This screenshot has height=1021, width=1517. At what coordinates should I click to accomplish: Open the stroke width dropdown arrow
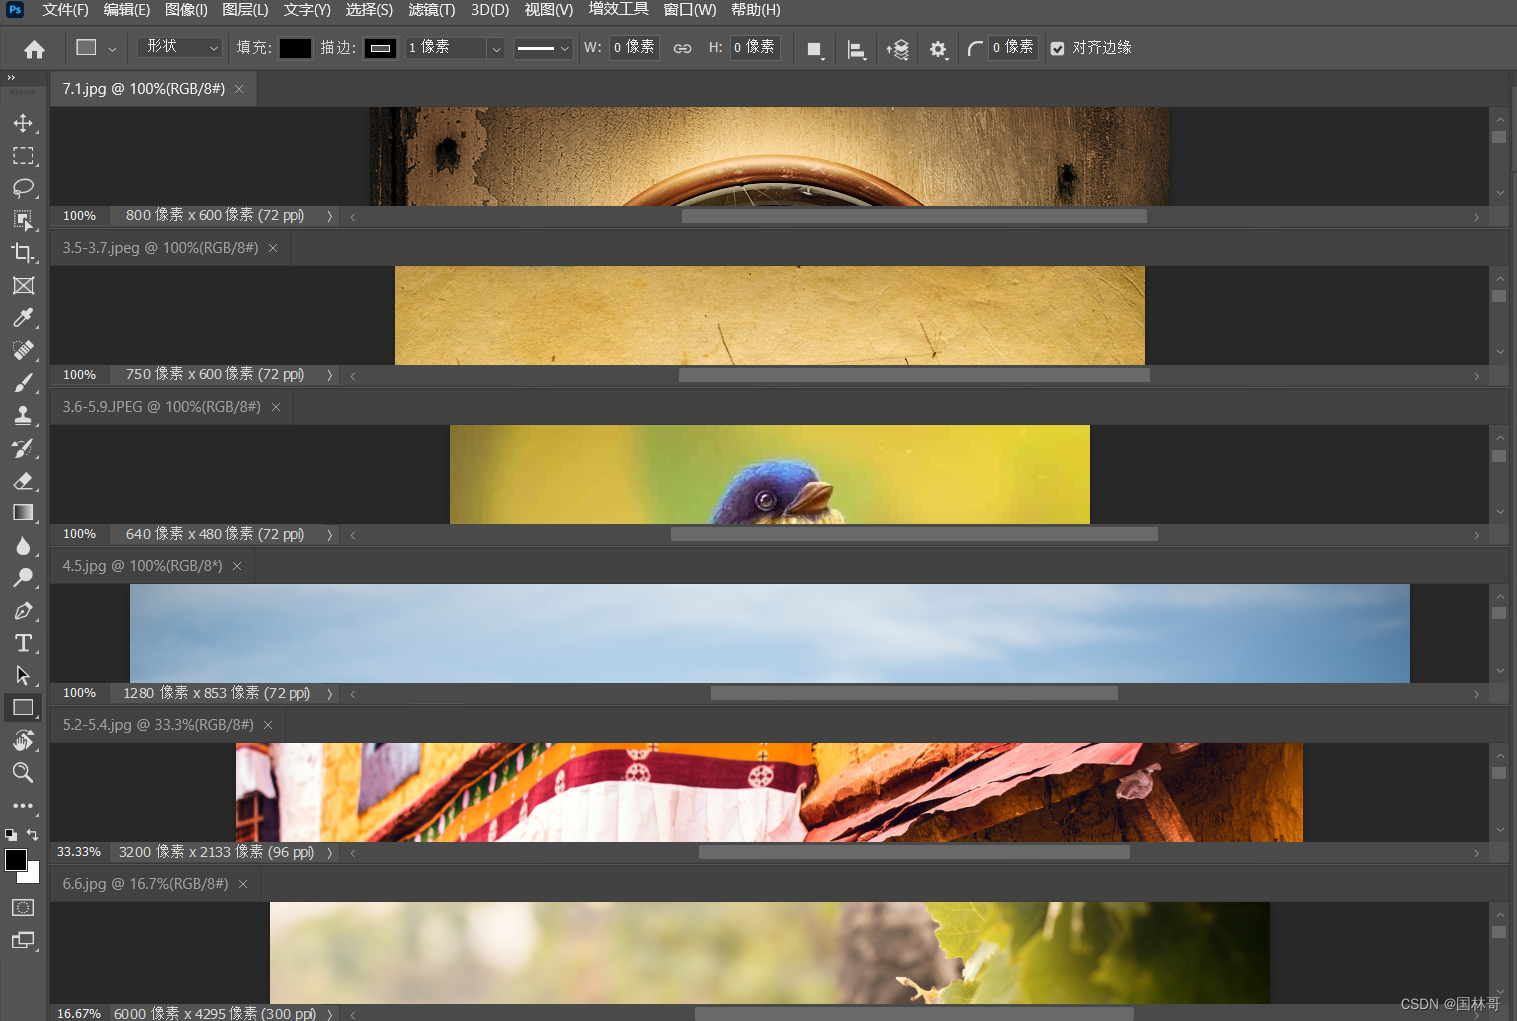pos(495,48)
